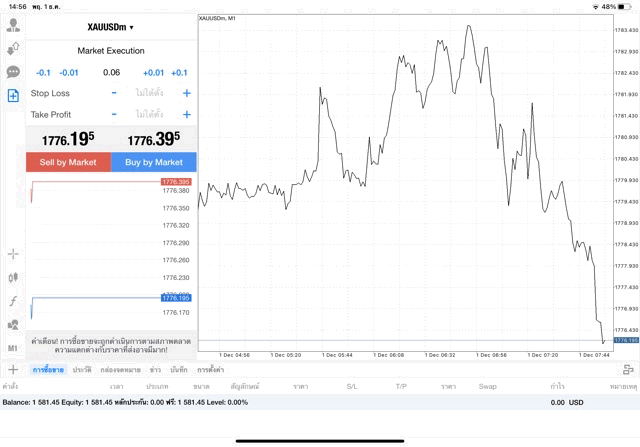Switch to the ข่าว (News) tab
640x447 pixels.
pos(156,370)
